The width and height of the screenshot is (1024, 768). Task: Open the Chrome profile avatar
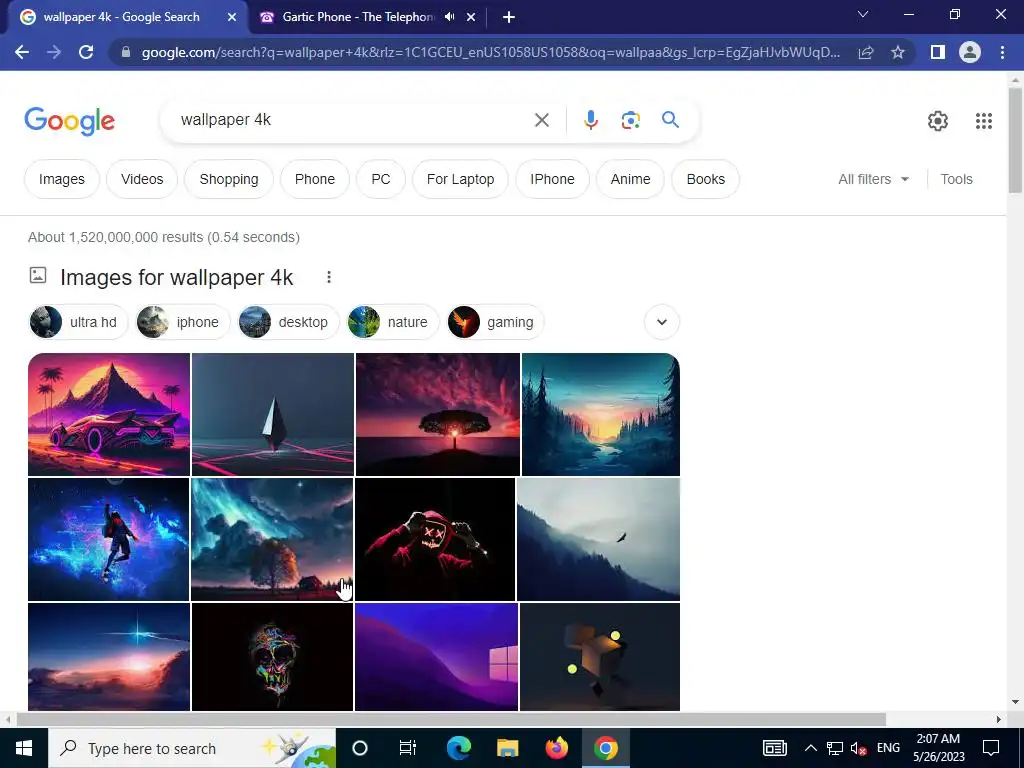point(970,52)
